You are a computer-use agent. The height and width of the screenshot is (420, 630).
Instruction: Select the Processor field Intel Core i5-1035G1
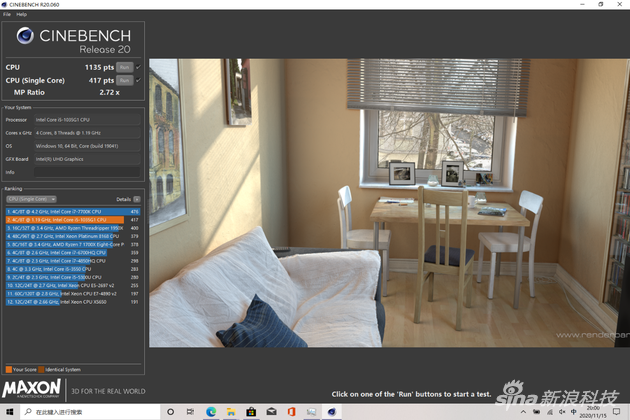coord(87,120)
